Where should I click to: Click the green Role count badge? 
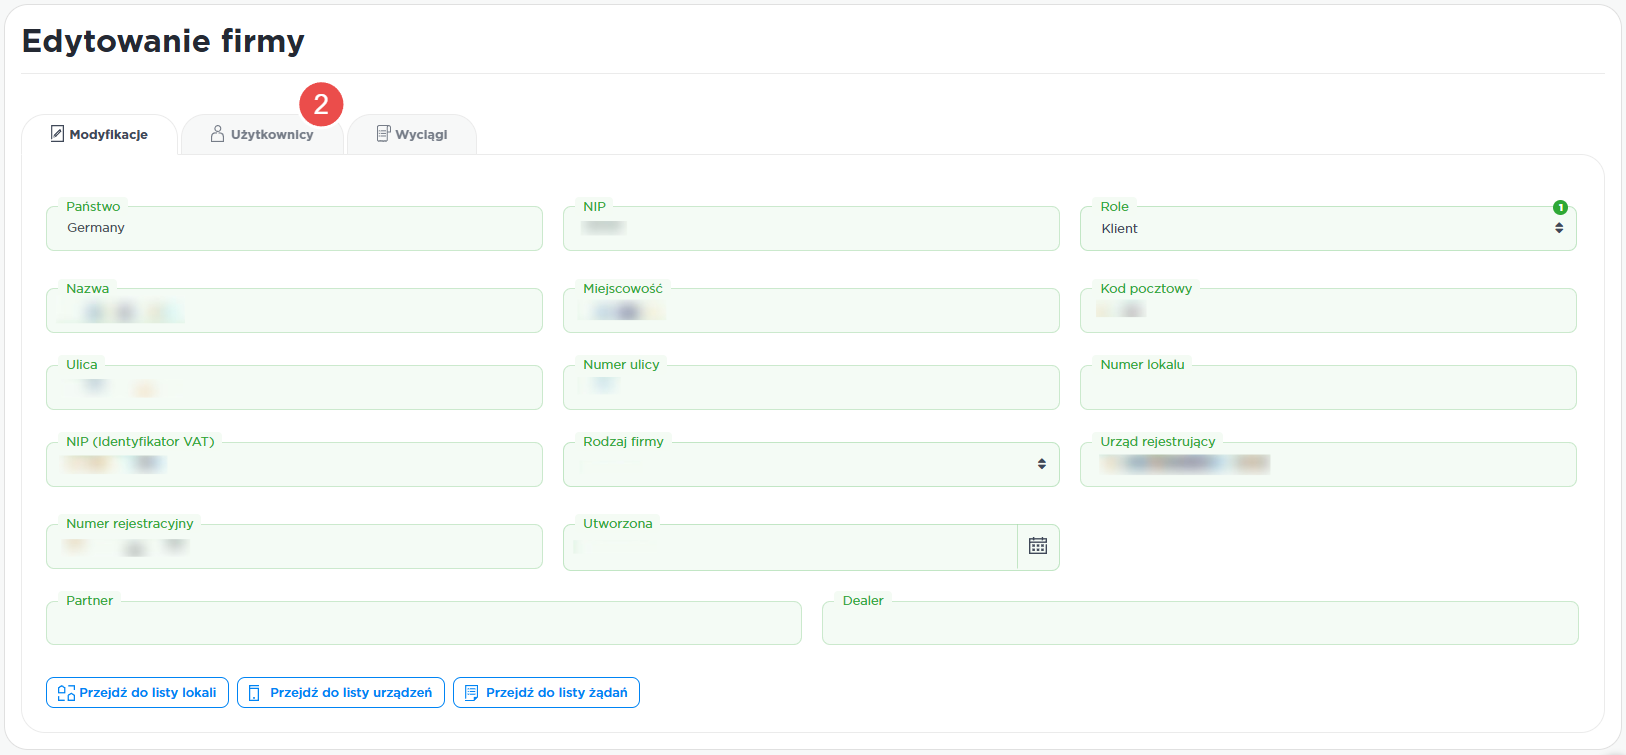(x=1560, y=207)
